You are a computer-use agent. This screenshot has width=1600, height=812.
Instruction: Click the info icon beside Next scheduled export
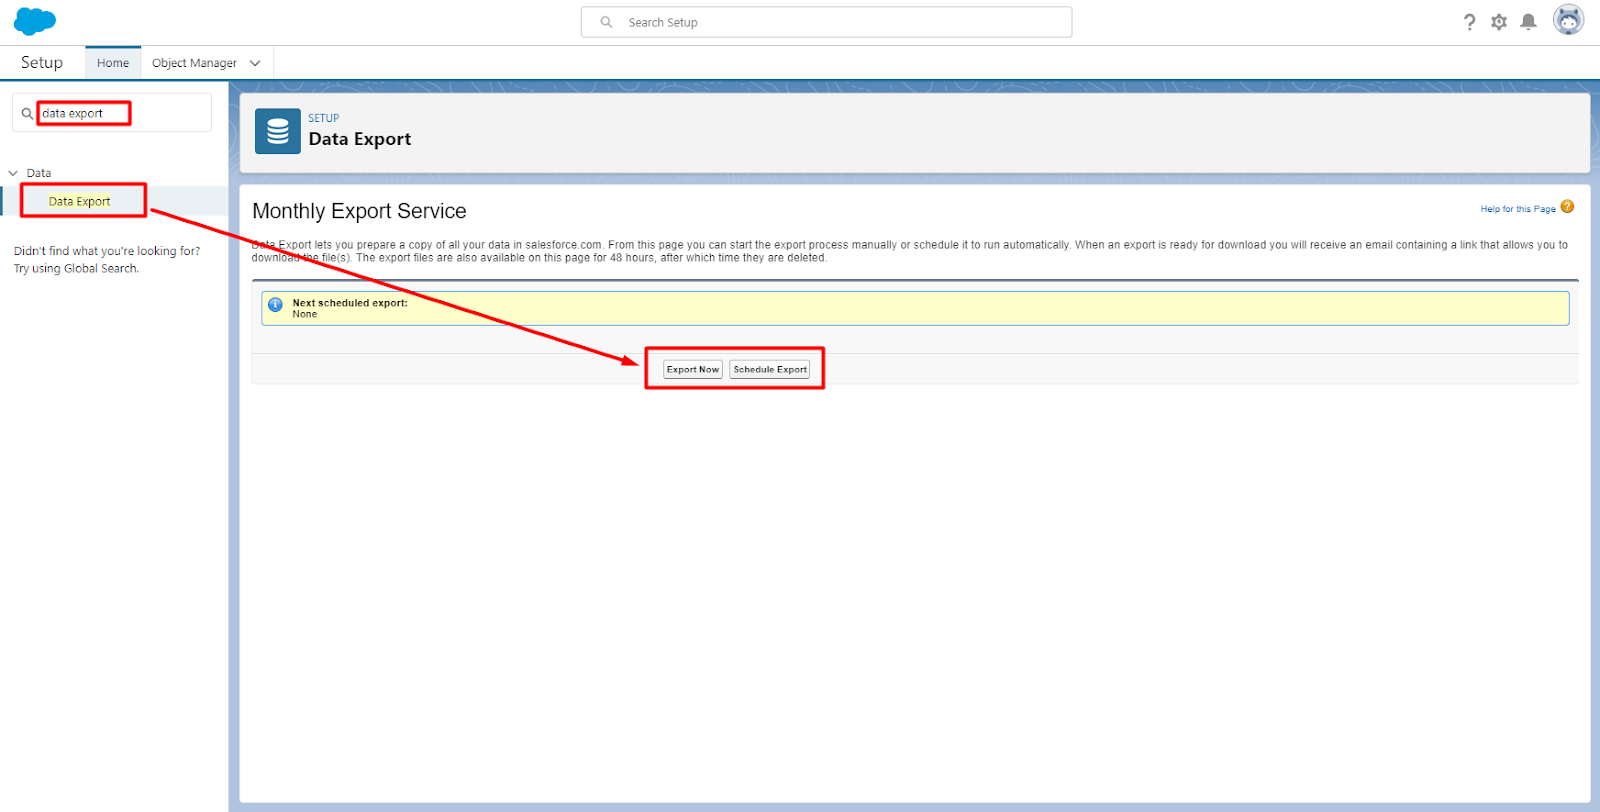(x=276, y=305)
